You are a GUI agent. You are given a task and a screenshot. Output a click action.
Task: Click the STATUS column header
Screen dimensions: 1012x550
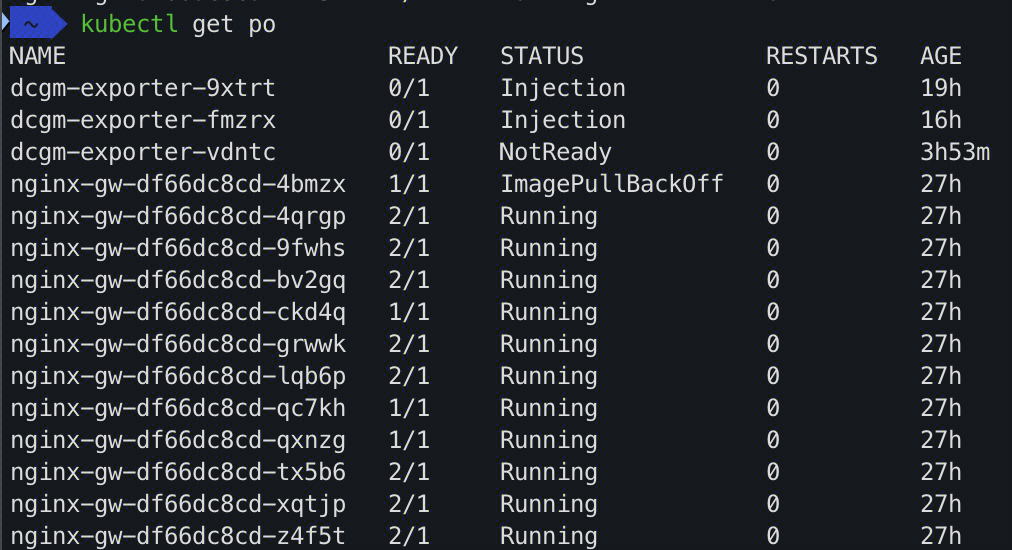tap(541, 56)
